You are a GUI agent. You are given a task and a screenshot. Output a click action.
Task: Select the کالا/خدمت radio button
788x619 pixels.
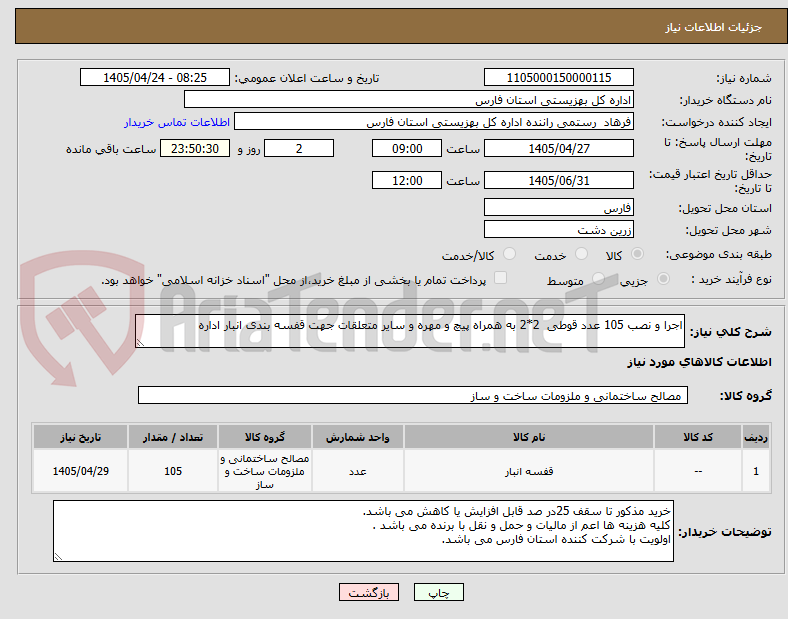(510, 254)
